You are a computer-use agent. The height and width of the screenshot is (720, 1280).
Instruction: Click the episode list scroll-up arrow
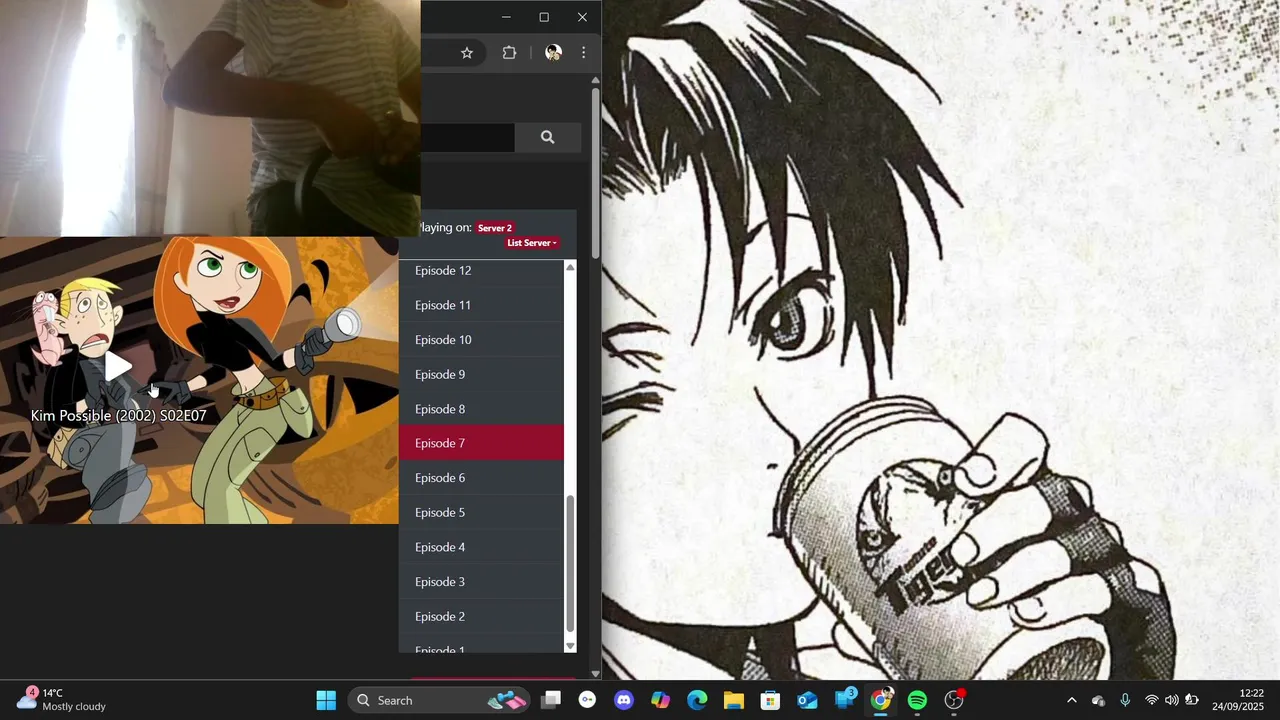click(570, 267)
